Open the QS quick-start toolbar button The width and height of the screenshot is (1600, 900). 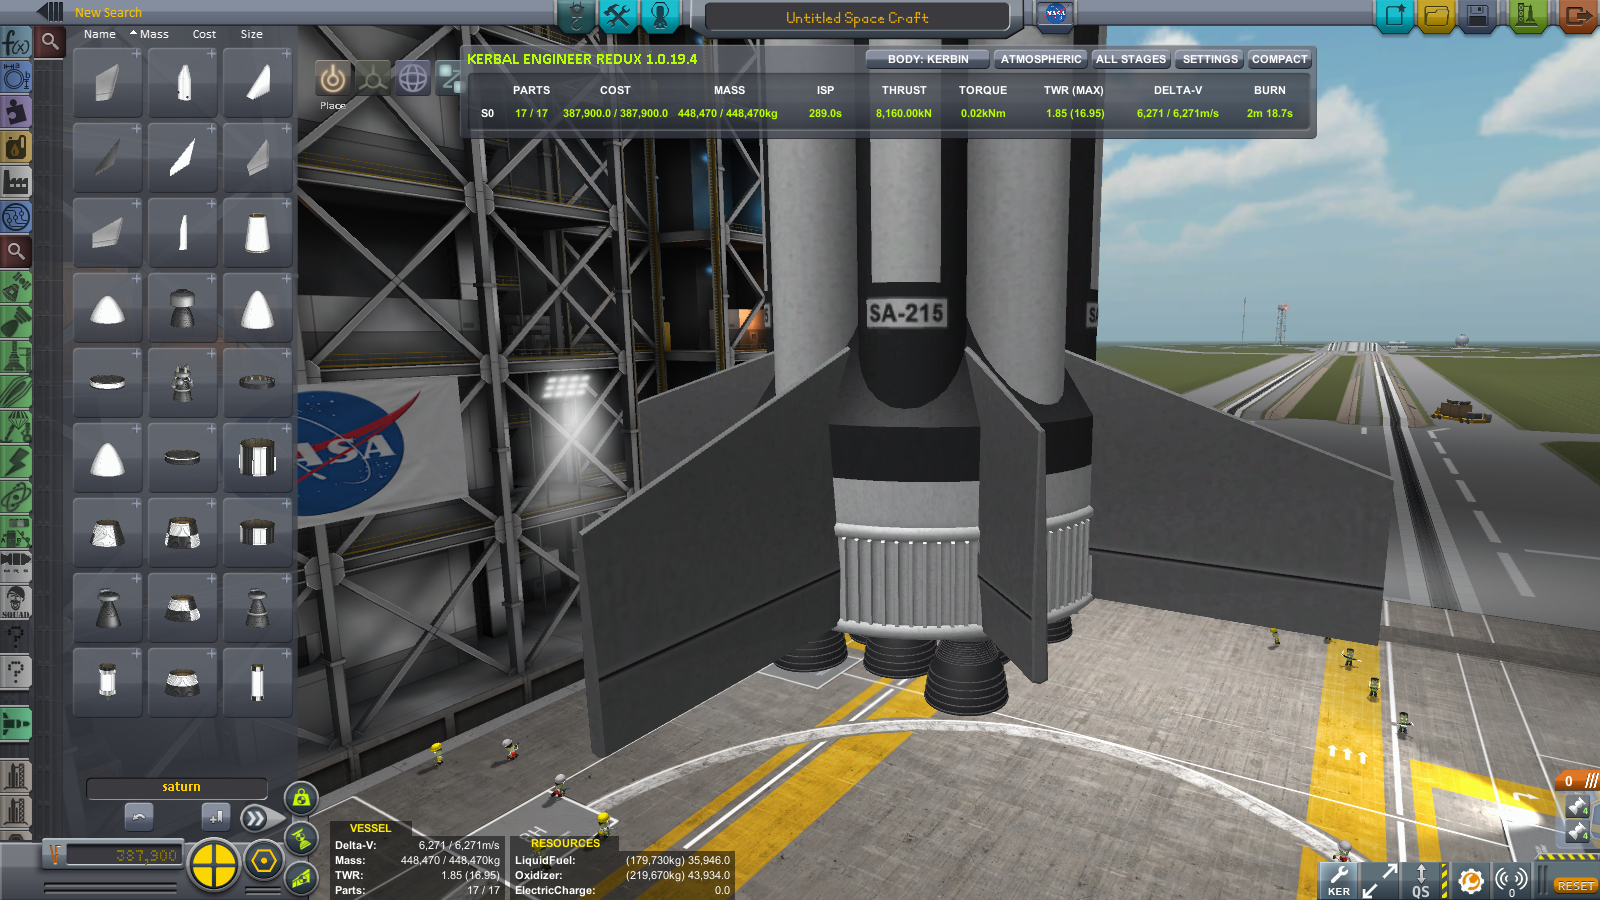point(1421,880)
